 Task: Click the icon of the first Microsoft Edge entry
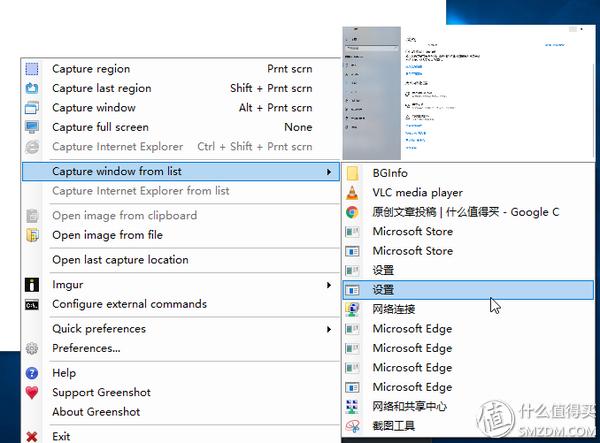pos(352,329)
